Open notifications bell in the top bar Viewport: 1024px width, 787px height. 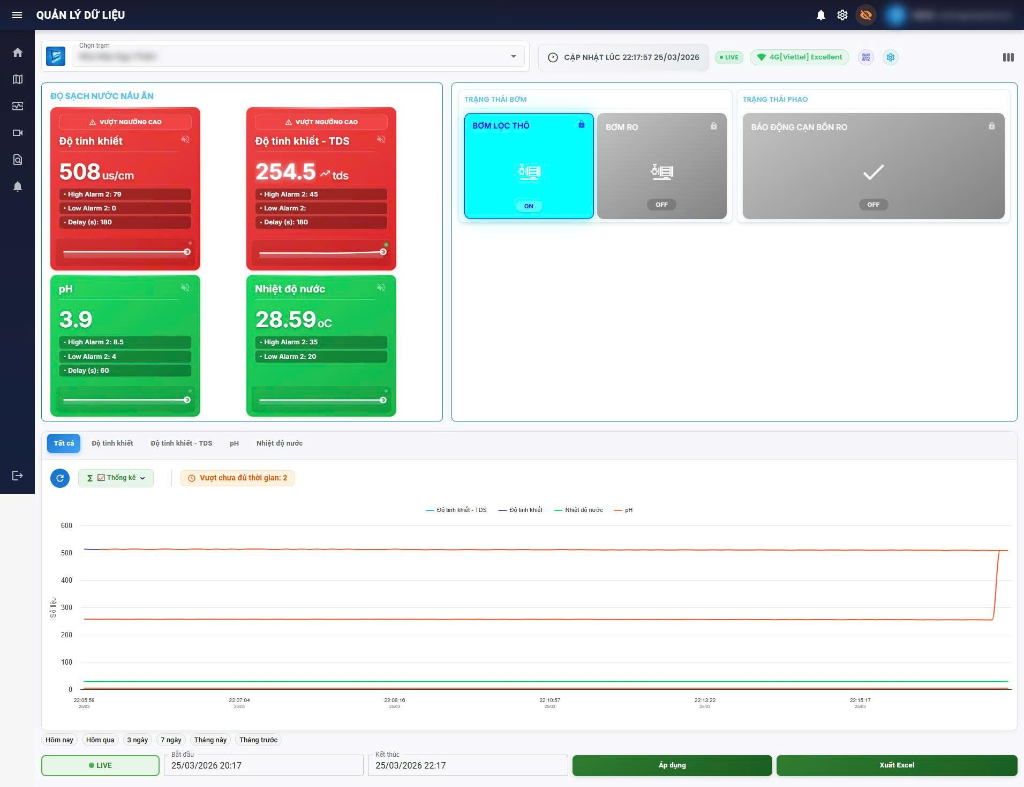pos(821,15)
